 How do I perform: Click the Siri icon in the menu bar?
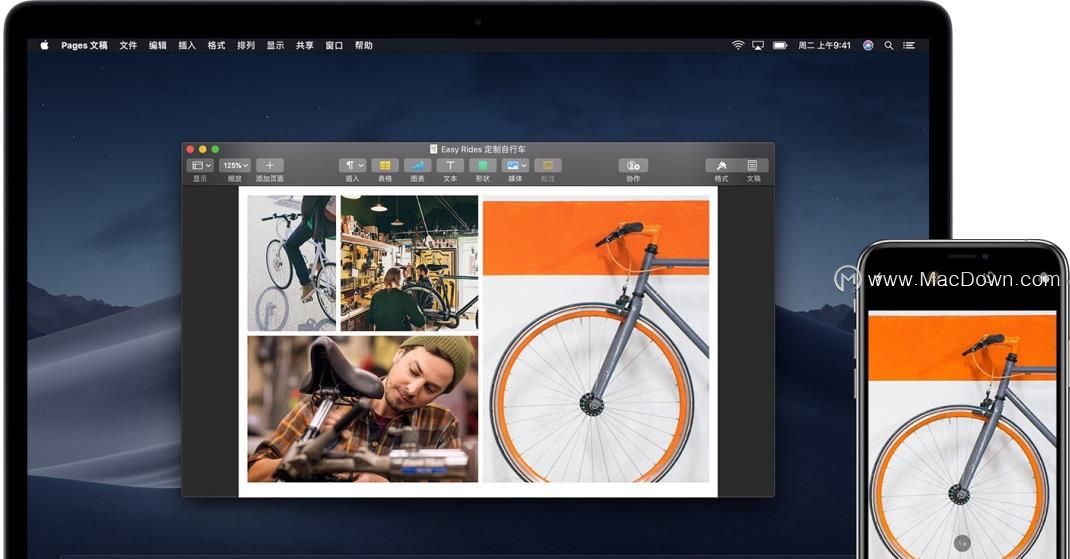pyautogui.click(x=868, y=45)
